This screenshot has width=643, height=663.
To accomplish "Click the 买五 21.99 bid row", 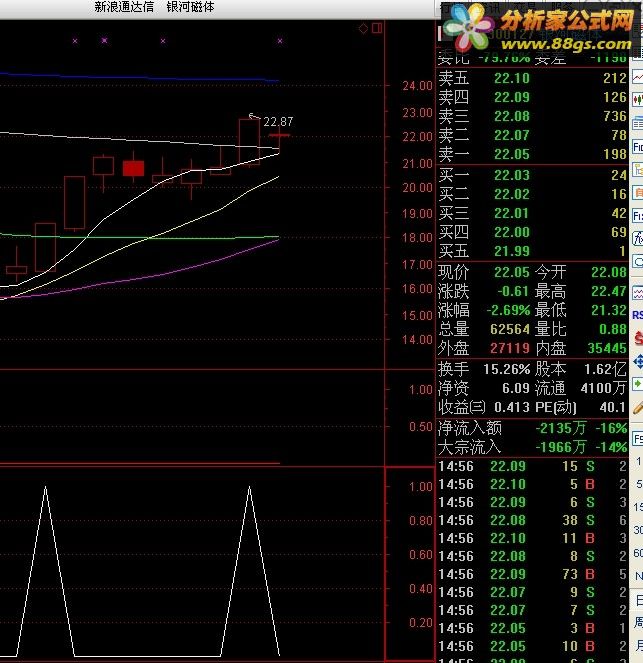I will click(532, 251).
